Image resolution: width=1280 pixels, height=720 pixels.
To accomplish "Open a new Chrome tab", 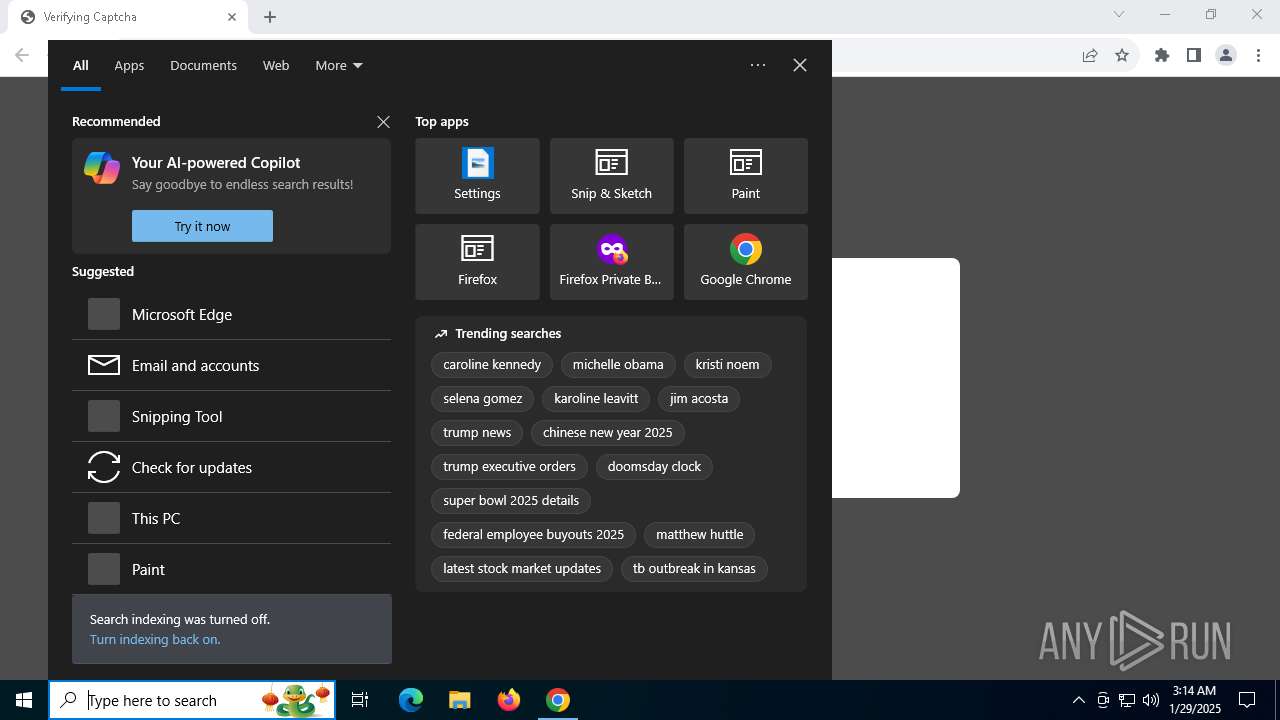I will coord(270,17).
